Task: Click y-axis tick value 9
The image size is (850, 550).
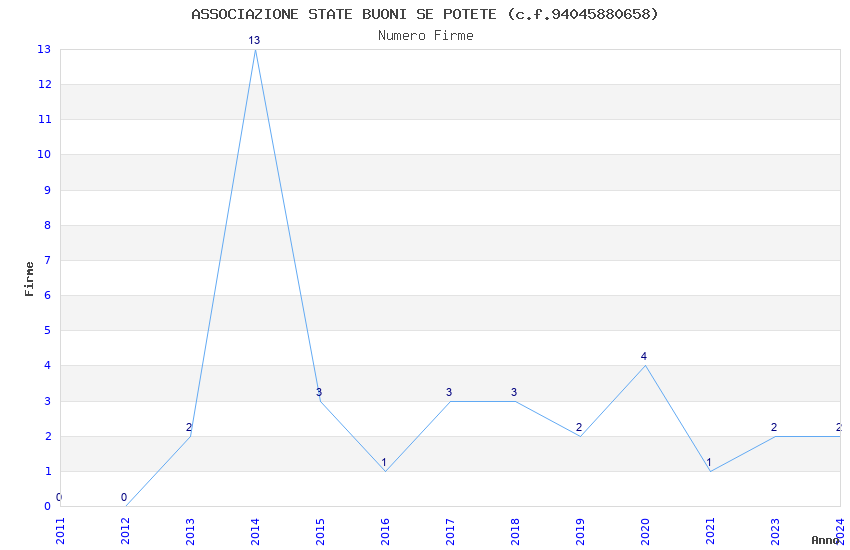Action: (48, 190)
